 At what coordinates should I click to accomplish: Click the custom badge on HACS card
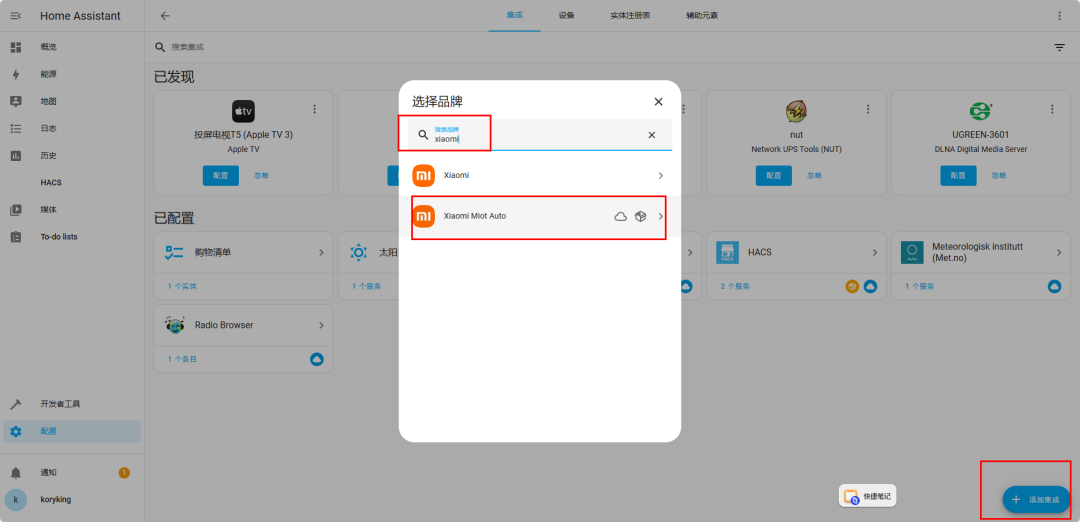point(852,286)
